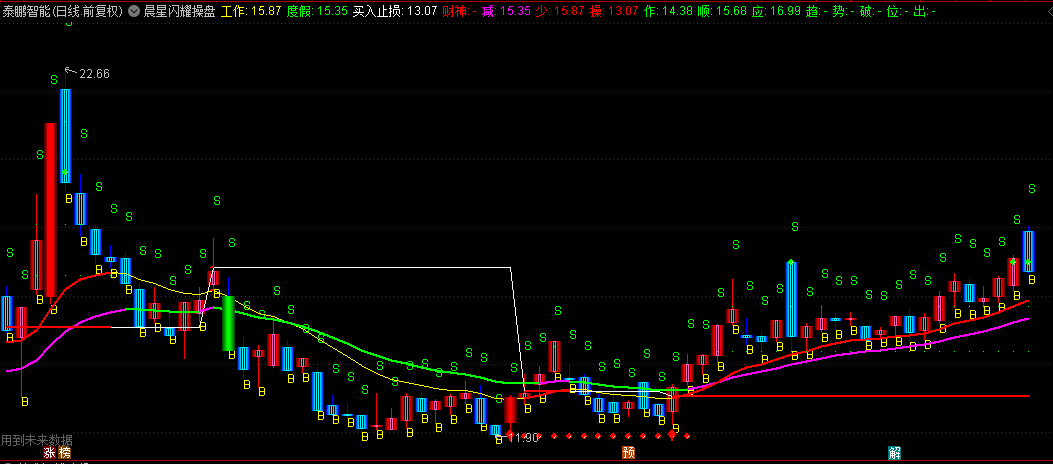Click the green 作: 14.38 value
The height and width of the screenshot is (464, 1053).
click(x=668, y=11)
